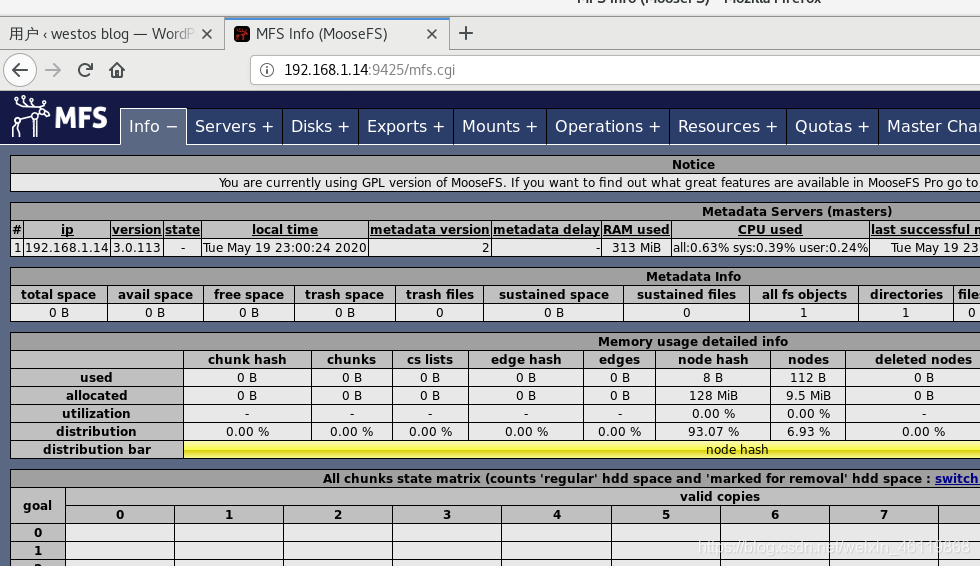Click the MFS moose logo
Screen dimensions: 980x566
(59, 117)
